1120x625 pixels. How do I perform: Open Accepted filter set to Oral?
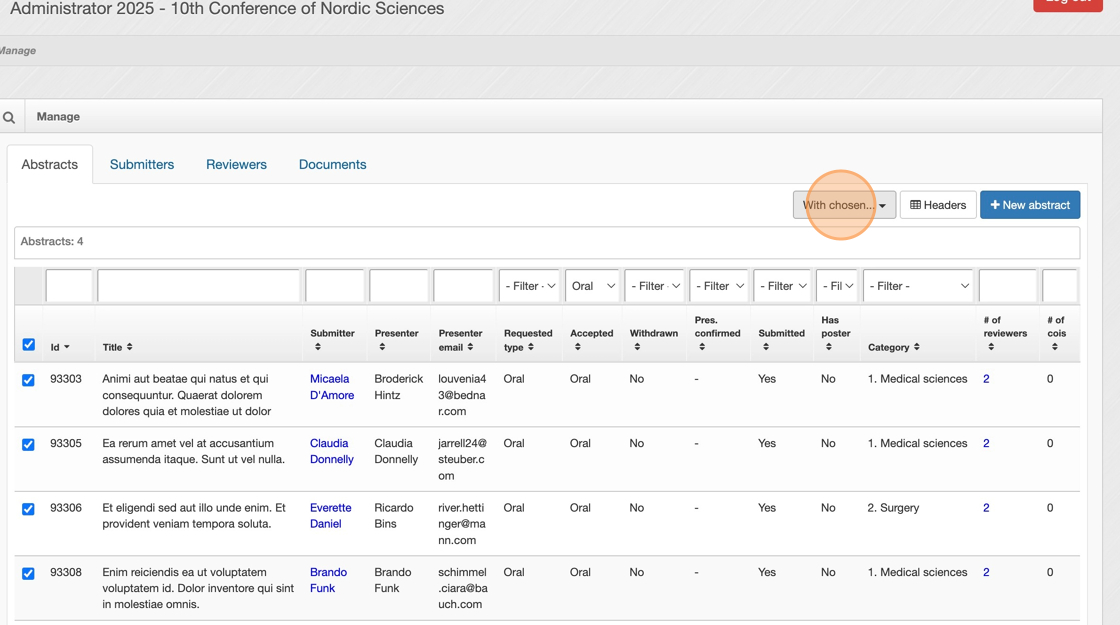click(x=592, y=286)
